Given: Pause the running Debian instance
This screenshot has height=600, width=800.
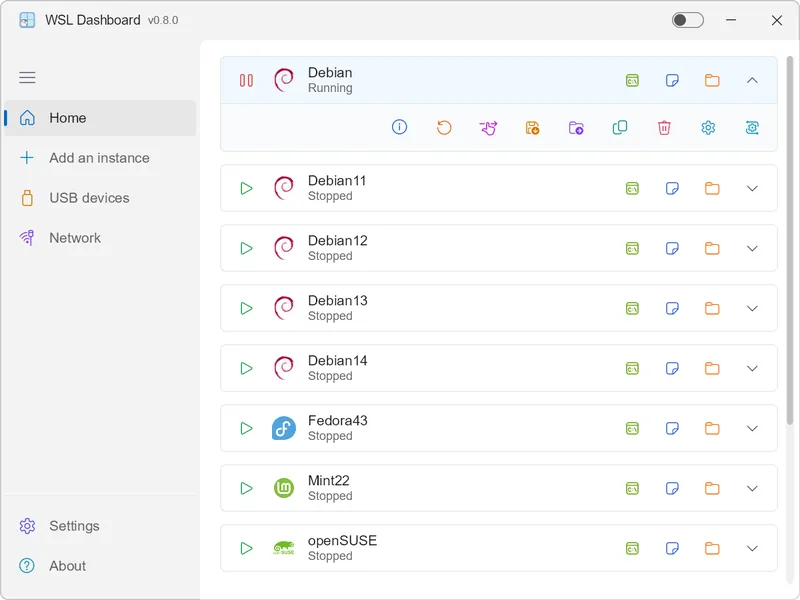Looking at the screenshot, I should click(246, 81).
